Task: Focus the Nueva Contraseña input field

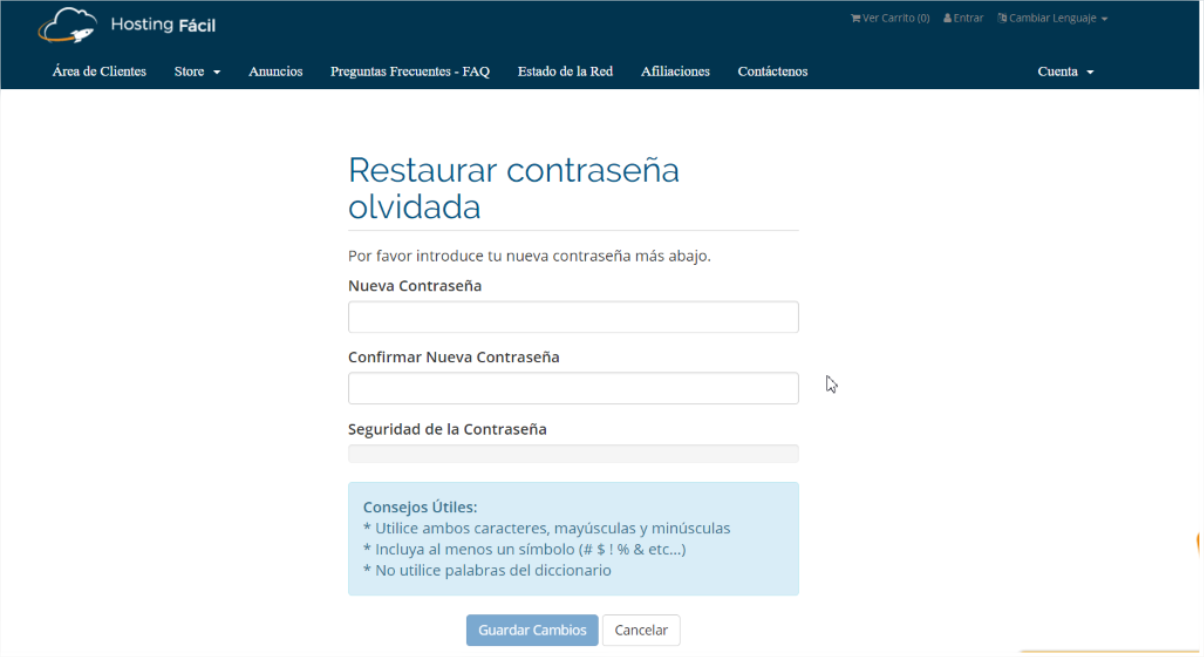Action: point(573,317)
